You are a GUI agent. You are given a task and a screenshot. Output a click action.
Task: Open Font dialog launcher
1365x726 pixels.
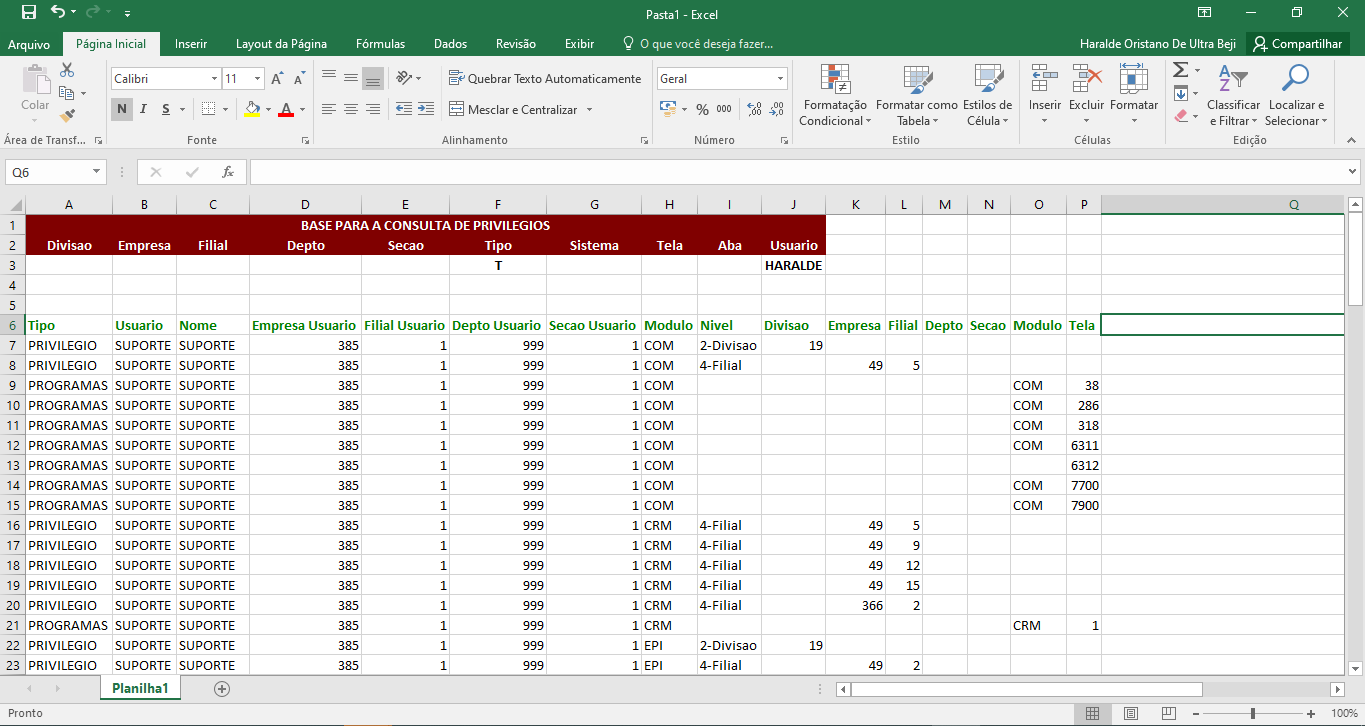[x=305, y=141]
